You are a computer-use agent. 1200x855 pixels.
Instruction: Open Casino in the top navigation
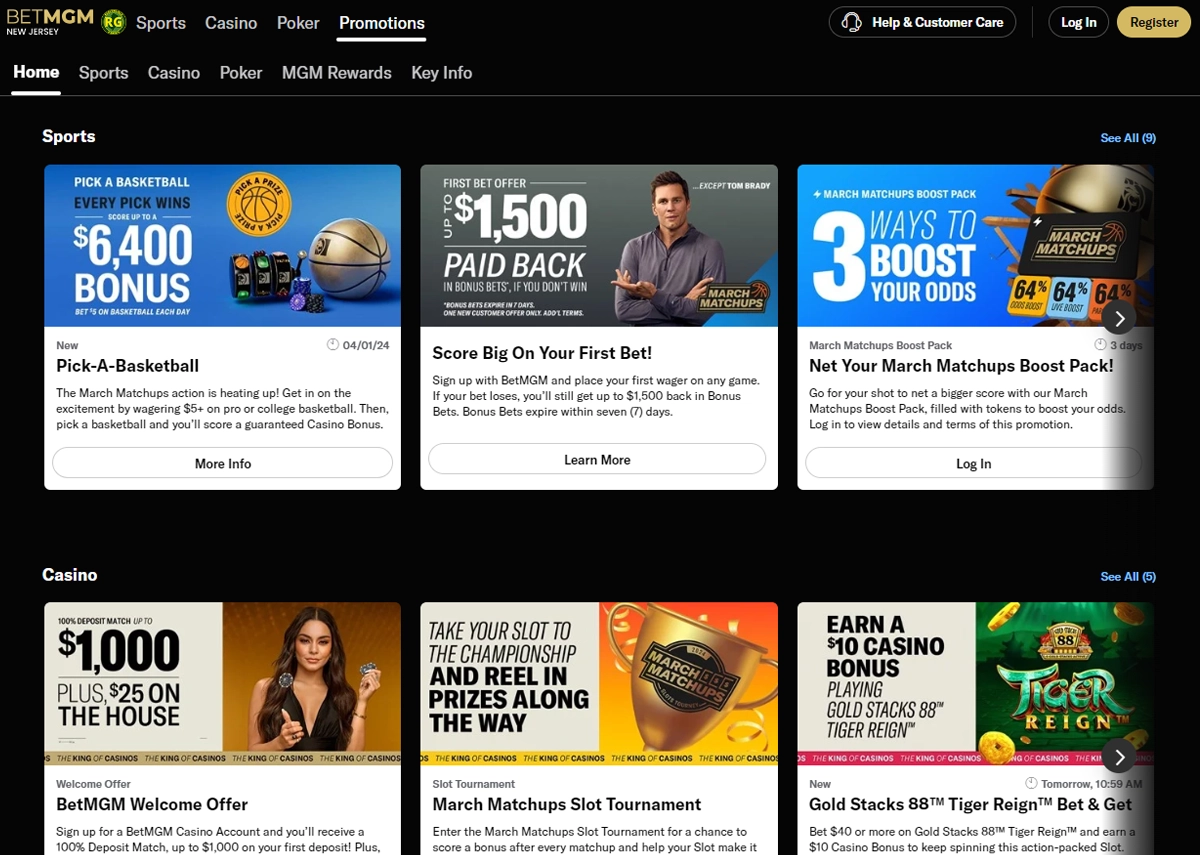(x=231, y=22)
